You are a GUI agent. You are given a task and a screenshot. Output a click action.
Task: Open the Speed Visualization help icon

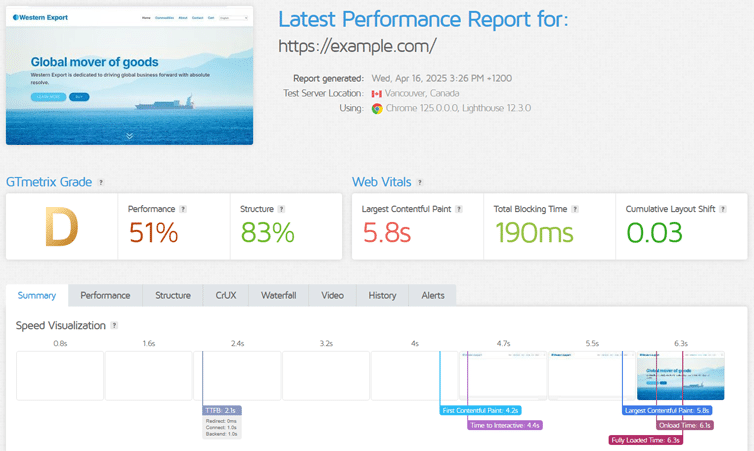tap(114, 326)
